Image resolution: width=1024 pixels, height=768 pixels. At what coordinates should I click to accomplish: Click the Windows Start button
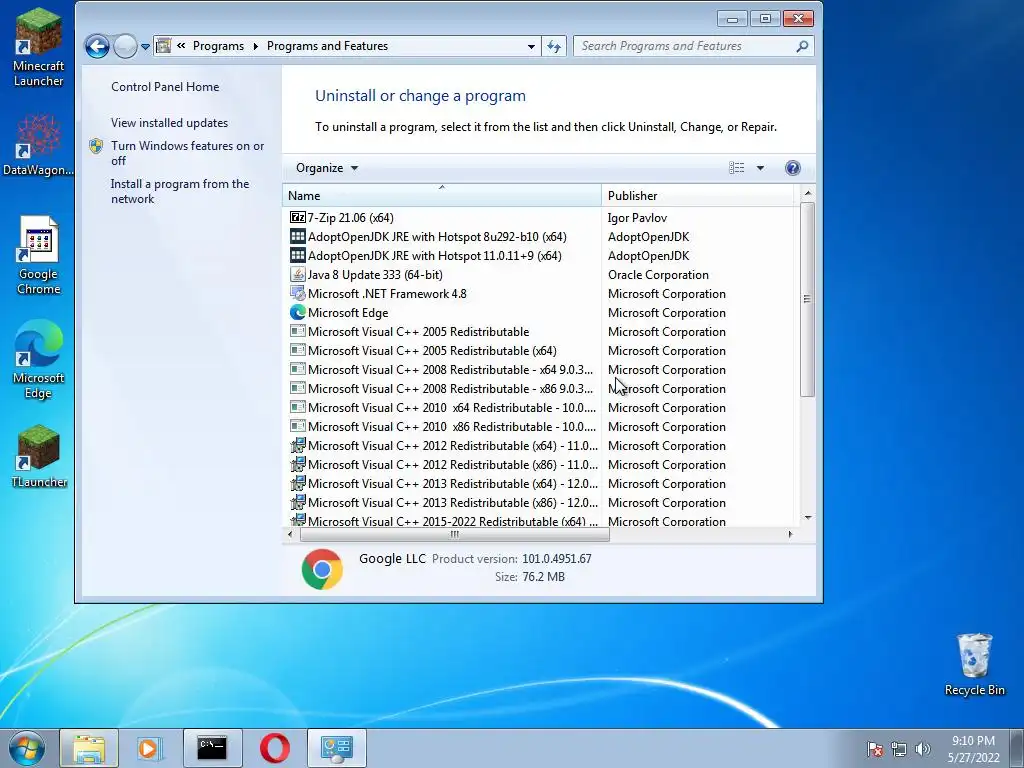point(27,748)
